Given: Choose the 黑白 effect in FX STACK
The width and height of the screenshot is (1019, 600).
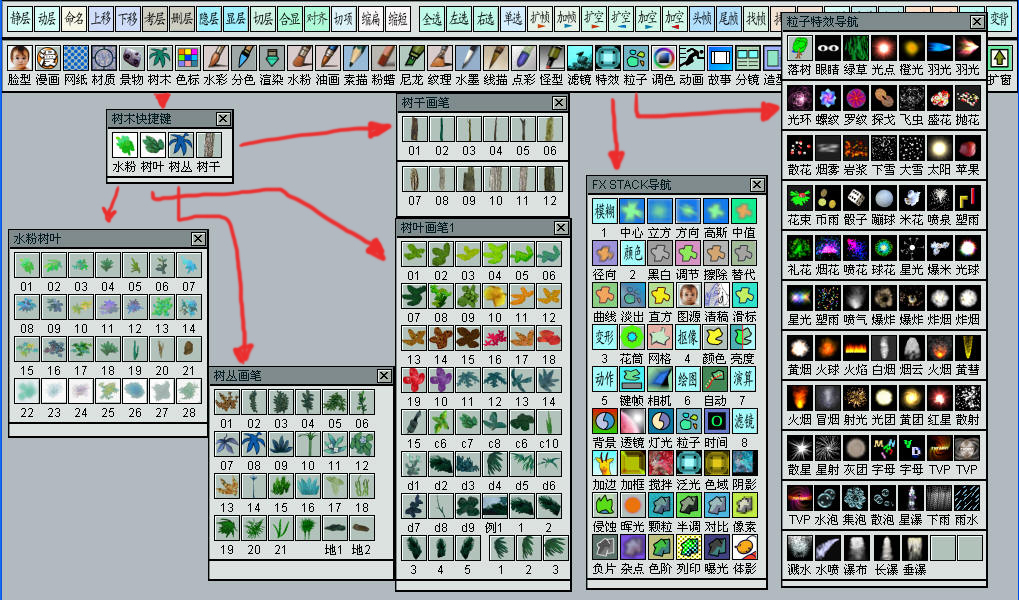Looking at the screenshot, I should click(x=660, y=253).
